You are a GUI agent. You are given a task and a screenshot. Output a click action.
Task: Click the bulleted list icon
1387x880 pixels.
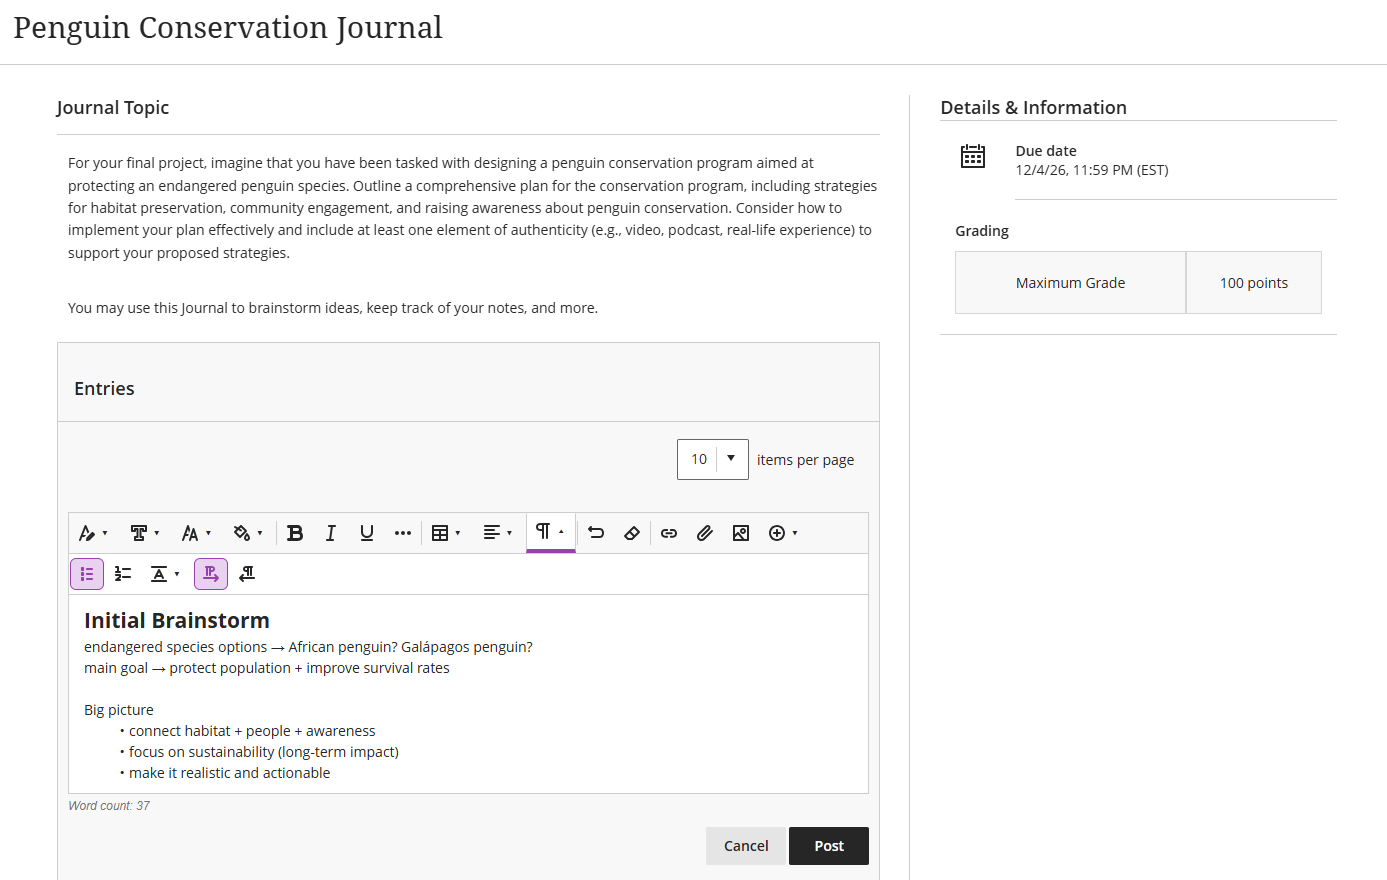click(87, 574)
